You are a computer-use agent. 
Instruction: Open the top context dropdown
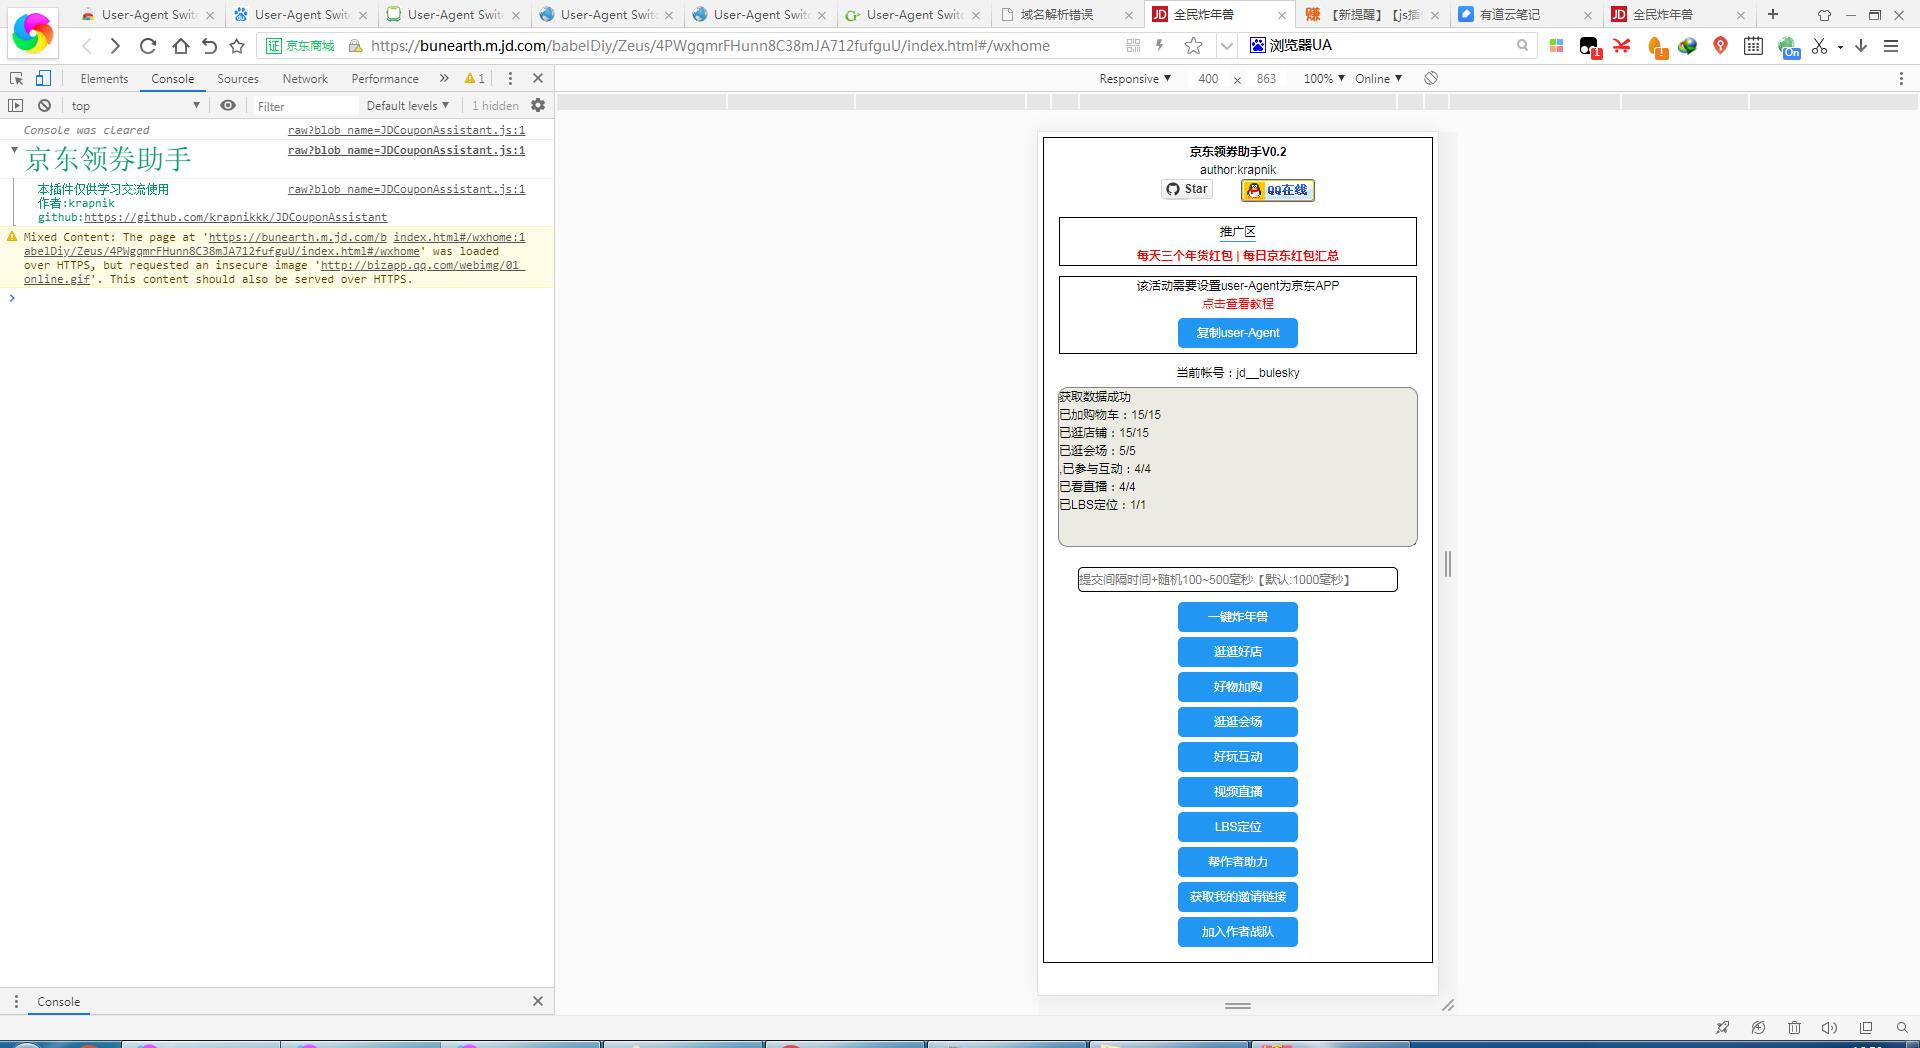[135, 105]
